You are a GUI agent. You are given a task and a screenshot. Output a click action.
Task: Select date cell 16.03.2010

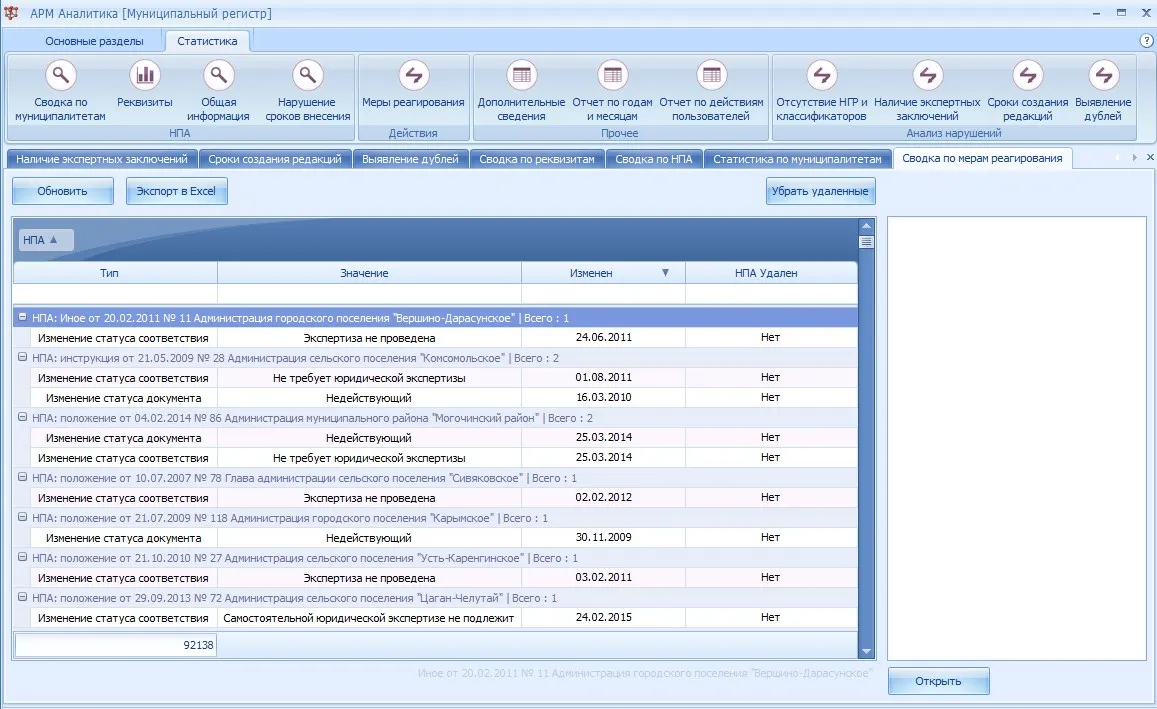pyautogui.click(x=604, y=397)
